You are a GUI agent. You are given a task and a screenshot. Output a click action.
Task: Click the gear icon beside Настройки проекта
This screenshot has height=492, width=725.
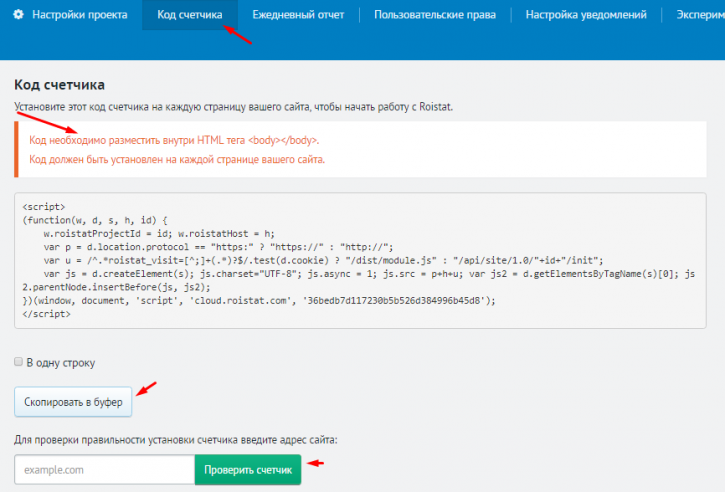pyautogui.click(x=18, y=14)
